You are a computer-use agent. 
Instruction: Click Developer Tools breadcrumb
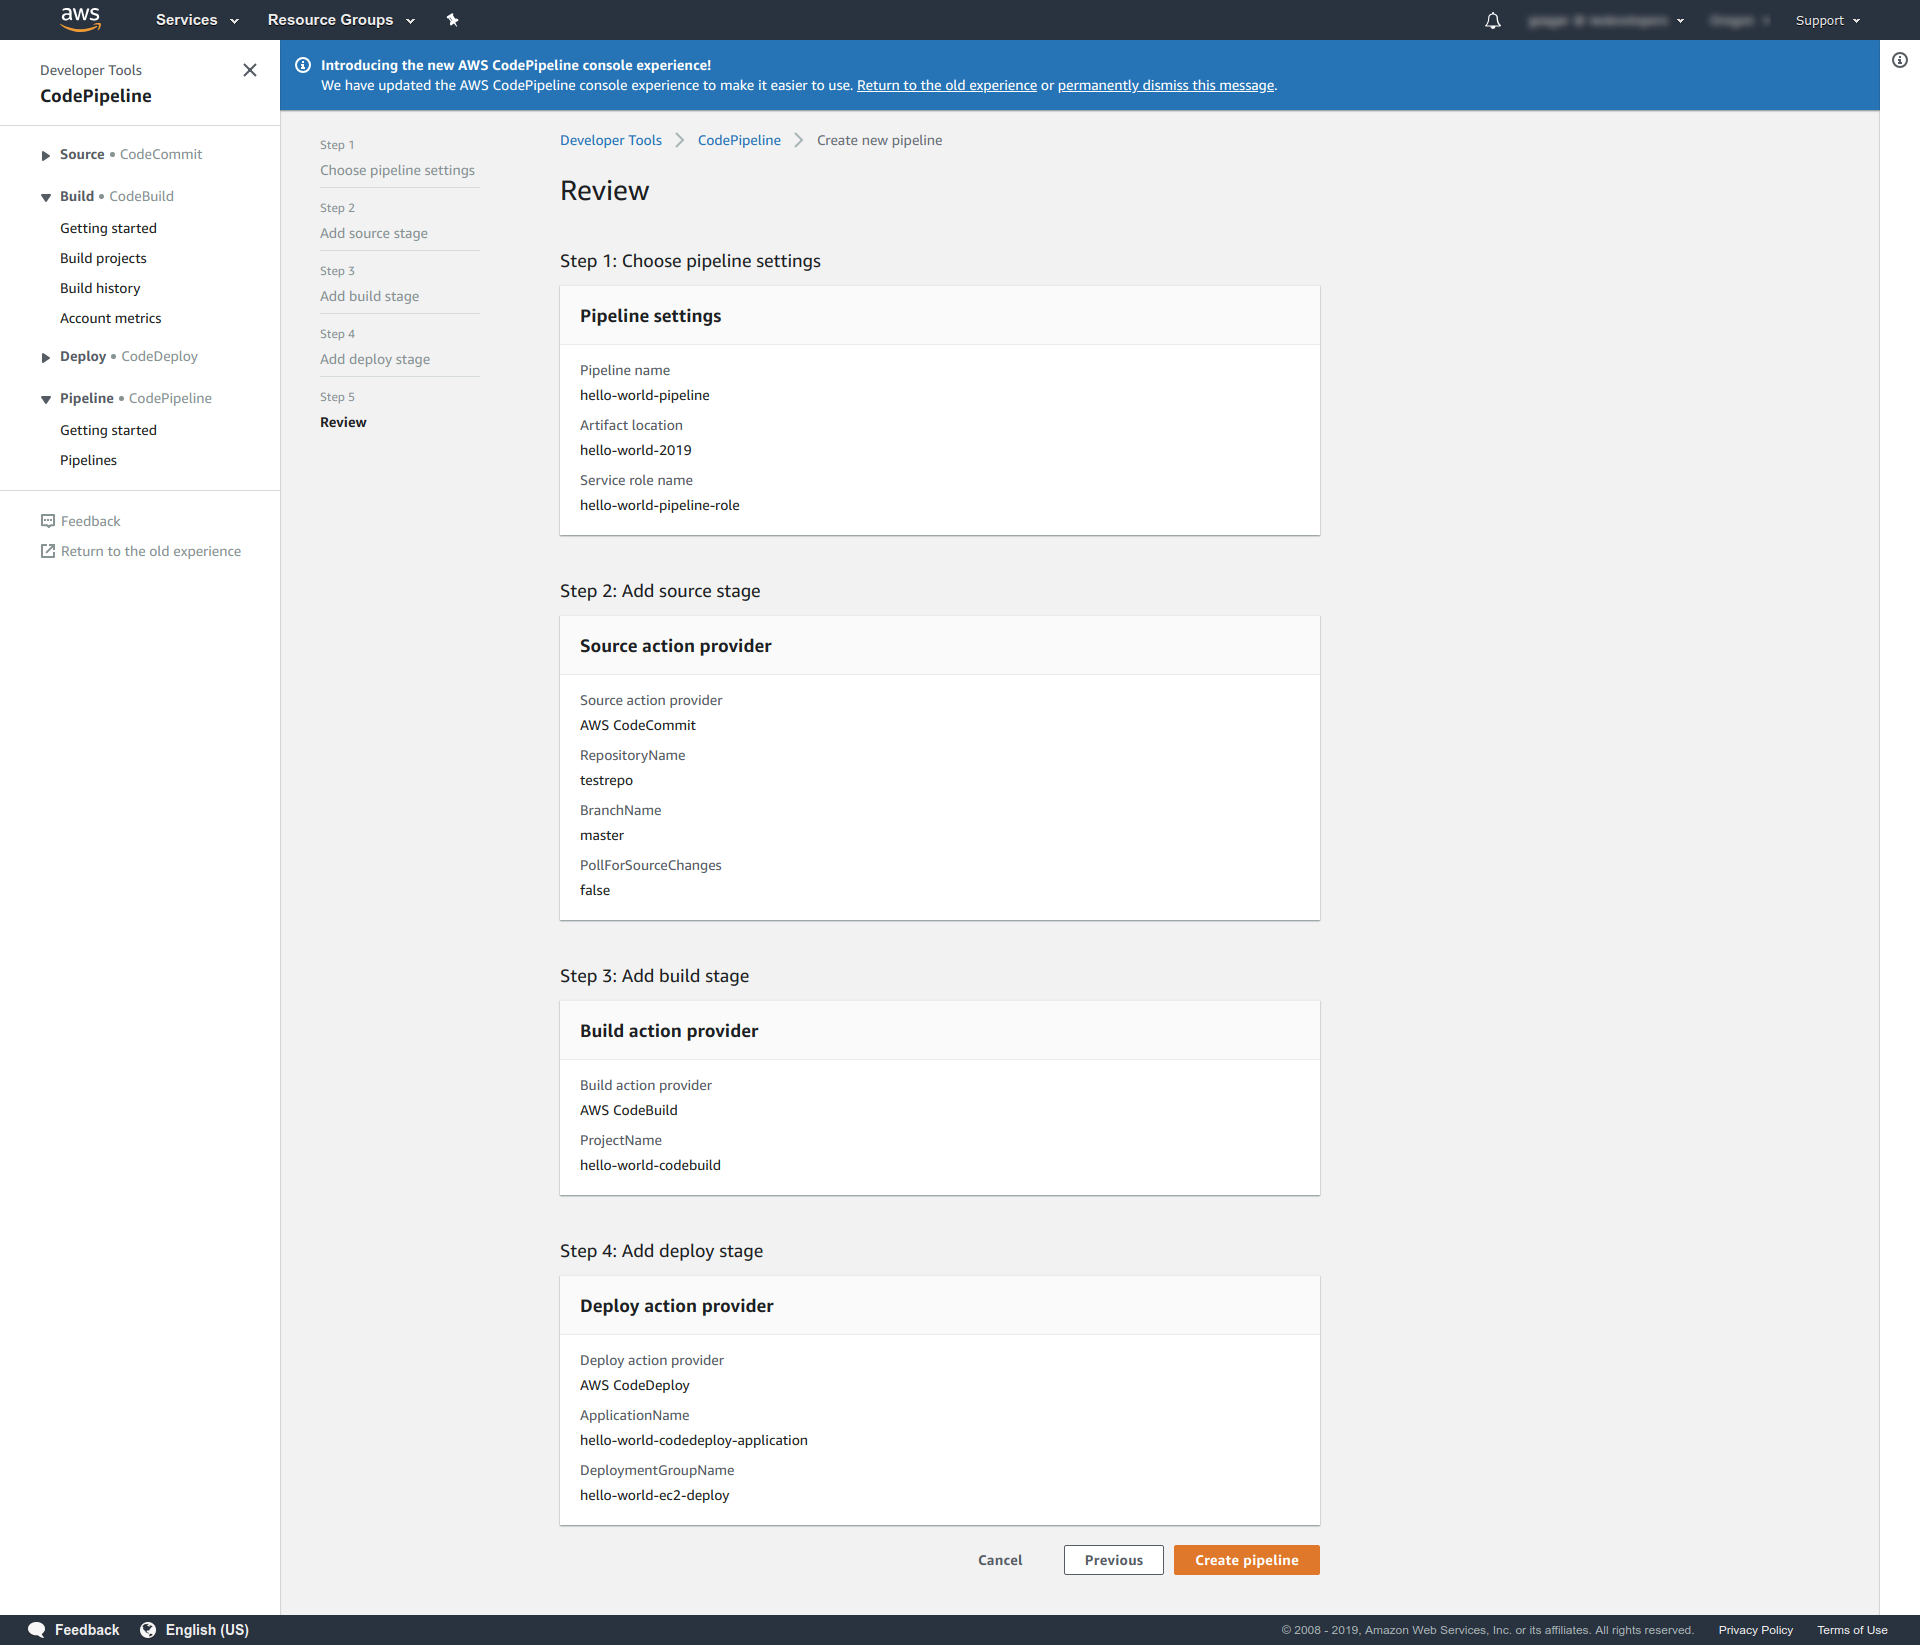coord(611,140)
